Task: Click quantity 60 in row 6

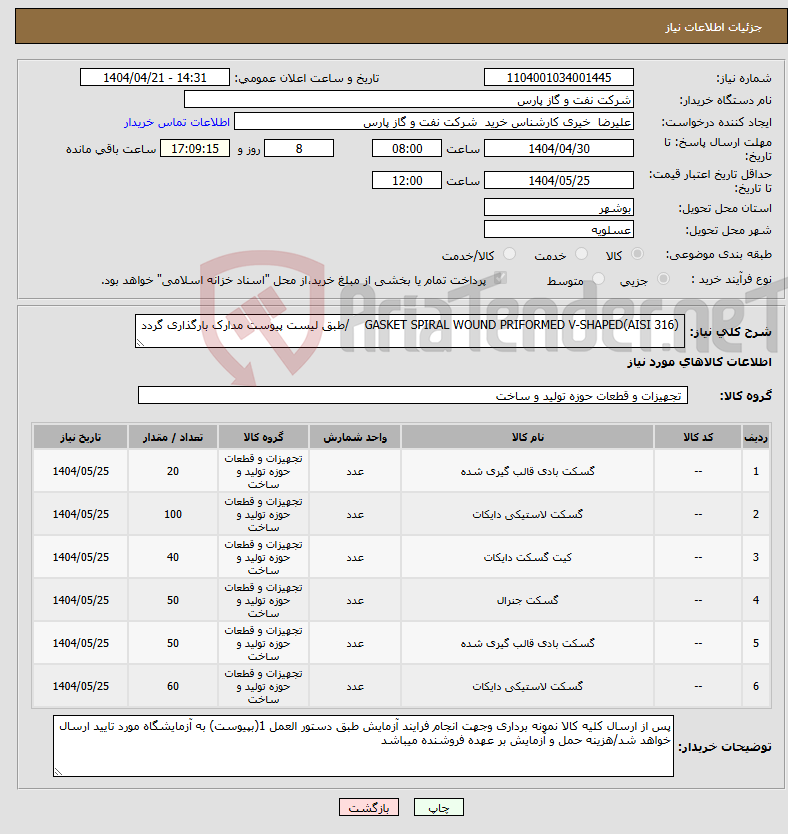Action: [x=173, y=687]
